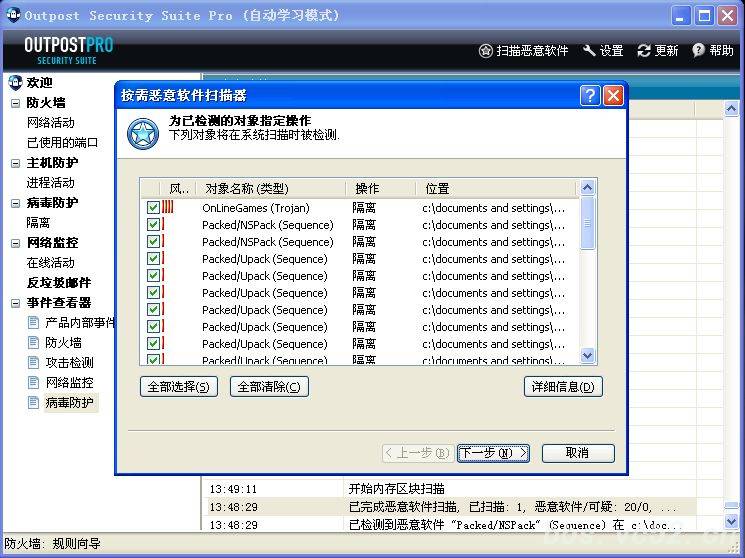Click the 隔离 action for first Upack row
This screenshot has width=745, height=558.
[x=364, y=259]
